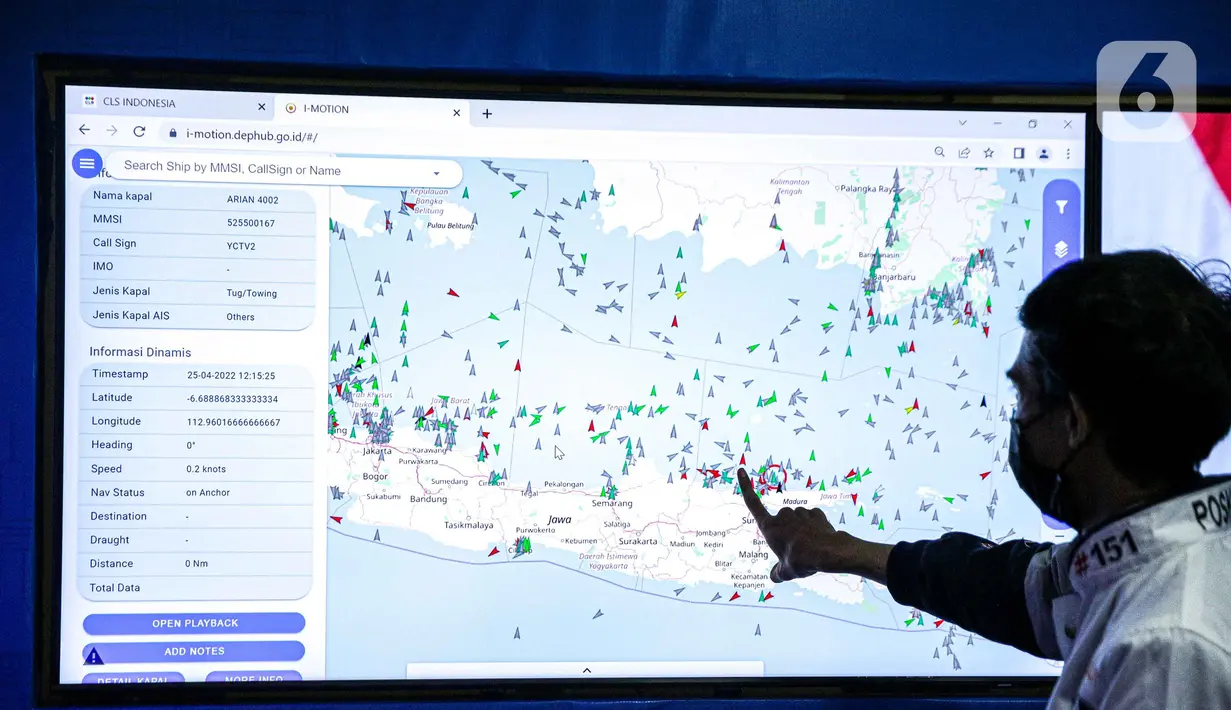
Task: Select the nav status on Anchor
Action: click(x=208, y=493)
